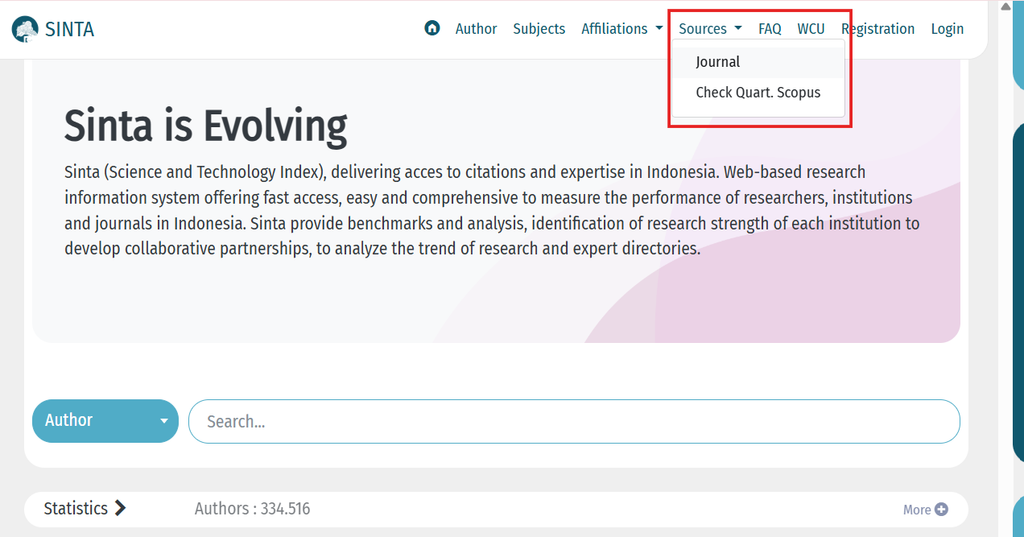Click the Sinta is Evolving heading
Screen dimensions: 1024x537
click(x=206, y=125)
